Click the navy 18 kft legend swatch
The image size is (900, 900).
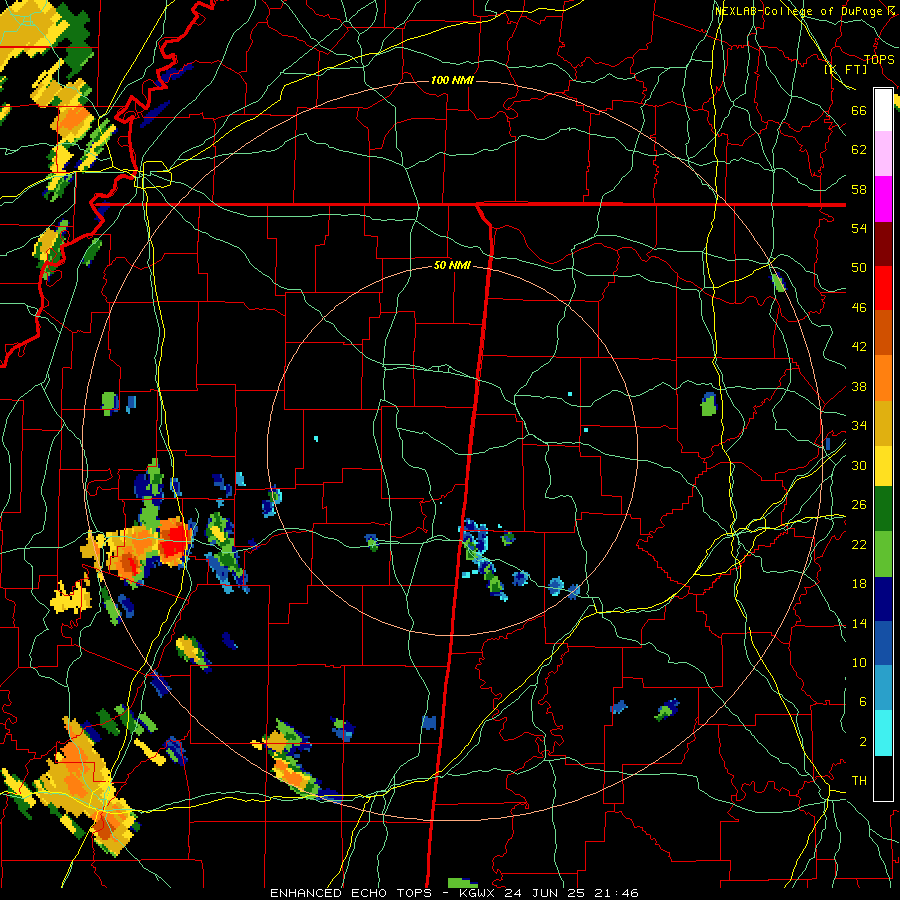(883, 599)
